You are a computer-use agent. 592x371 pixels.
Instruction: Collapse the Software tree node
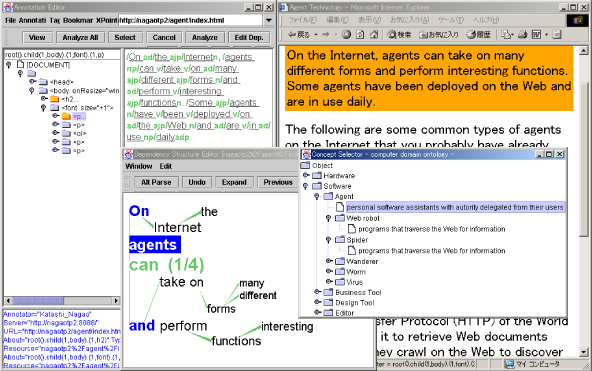click(306, 186)
